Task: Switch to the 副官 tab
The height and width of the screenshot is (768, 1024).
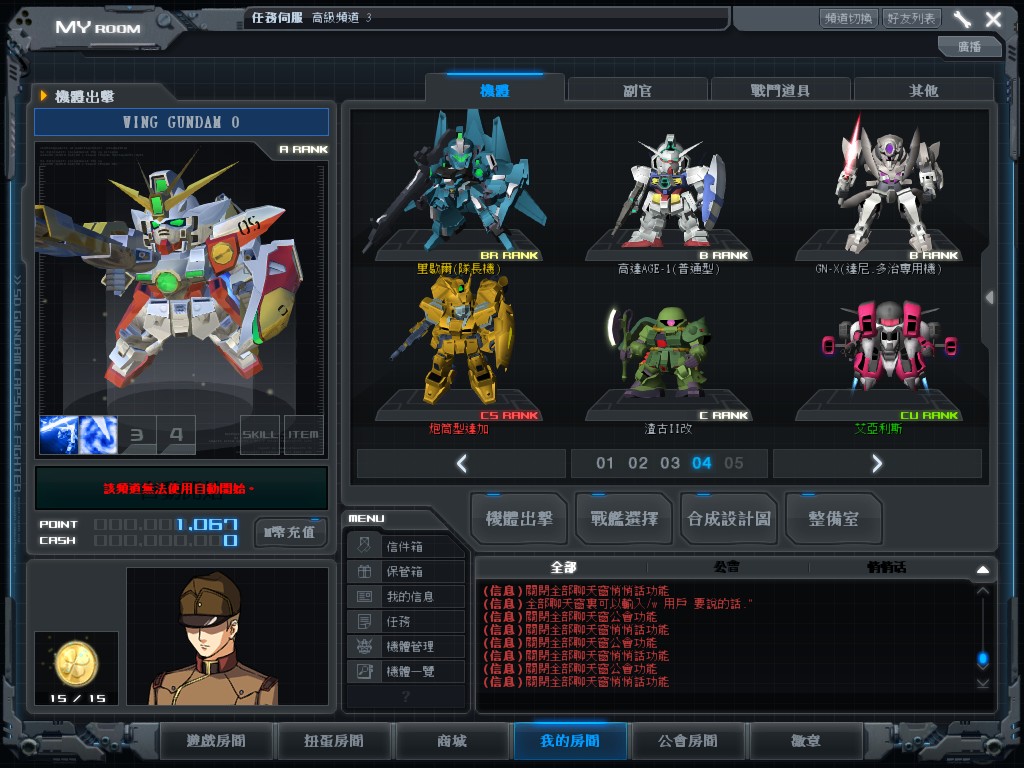Action: 638,90
